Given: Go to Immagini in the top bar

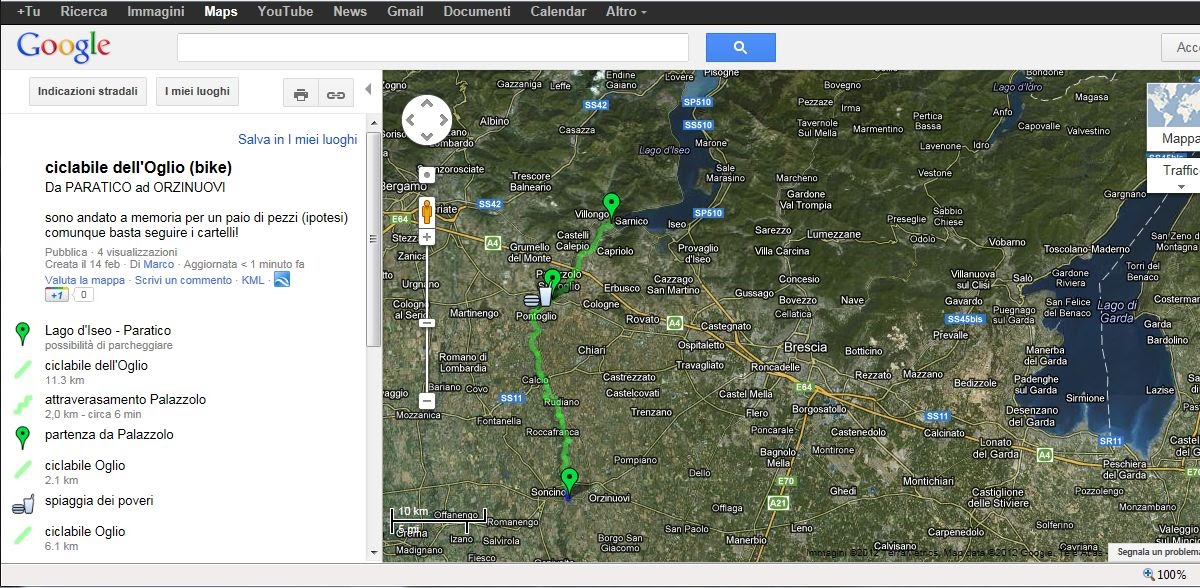Looking at the screenshot, I should click(156, 12).
